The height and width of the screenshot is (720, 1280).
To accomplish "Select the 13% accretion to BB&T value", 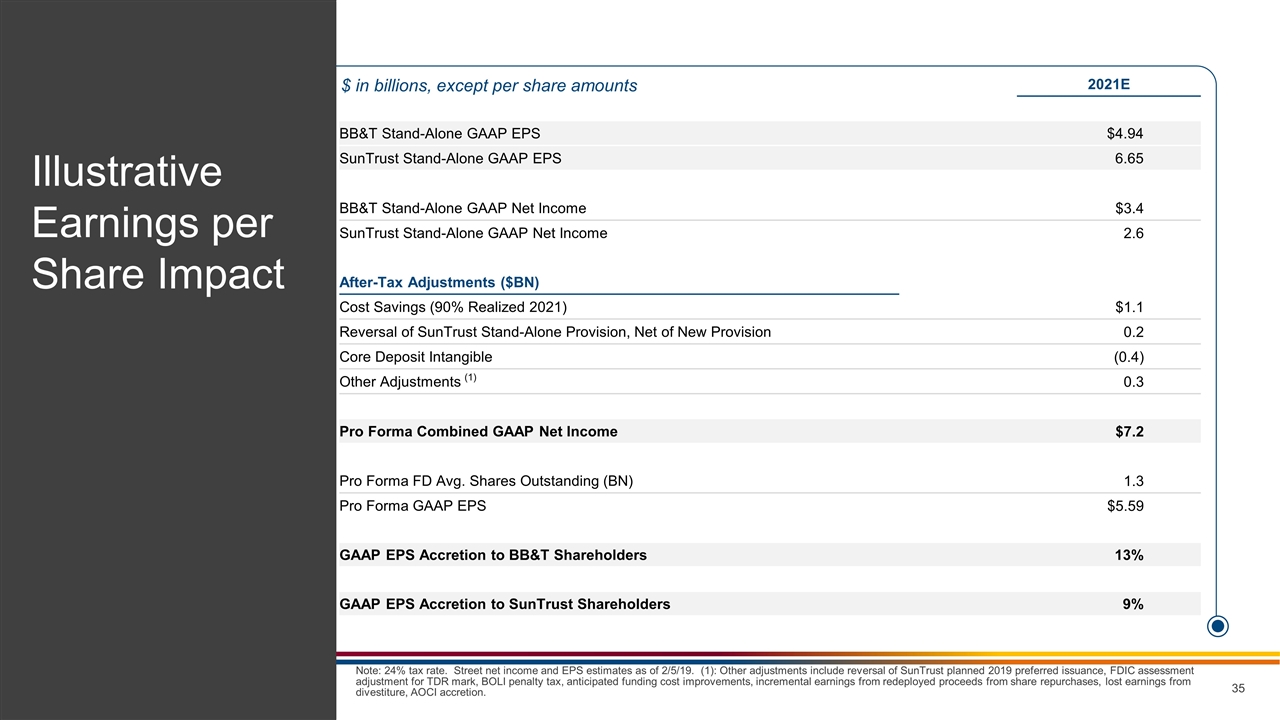I will point(1129,555).
